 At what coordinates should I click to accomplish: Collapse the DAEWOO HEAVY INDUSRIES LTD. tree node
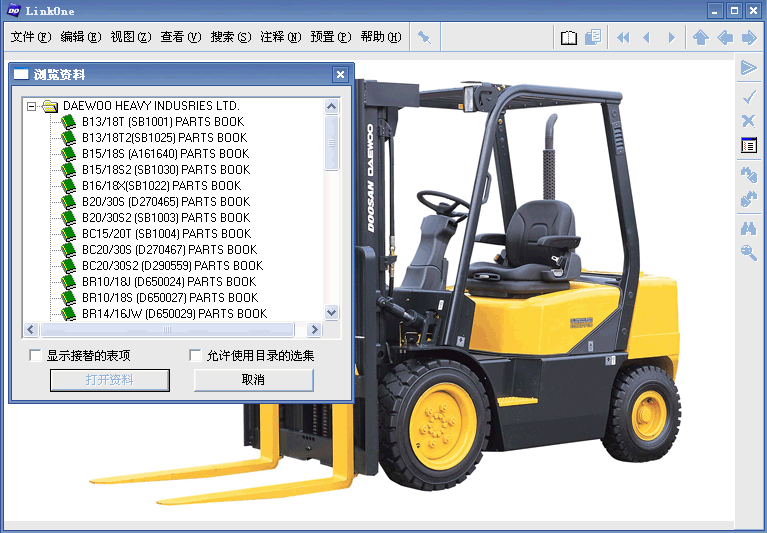pyautogui.click(x=32, y=106)
